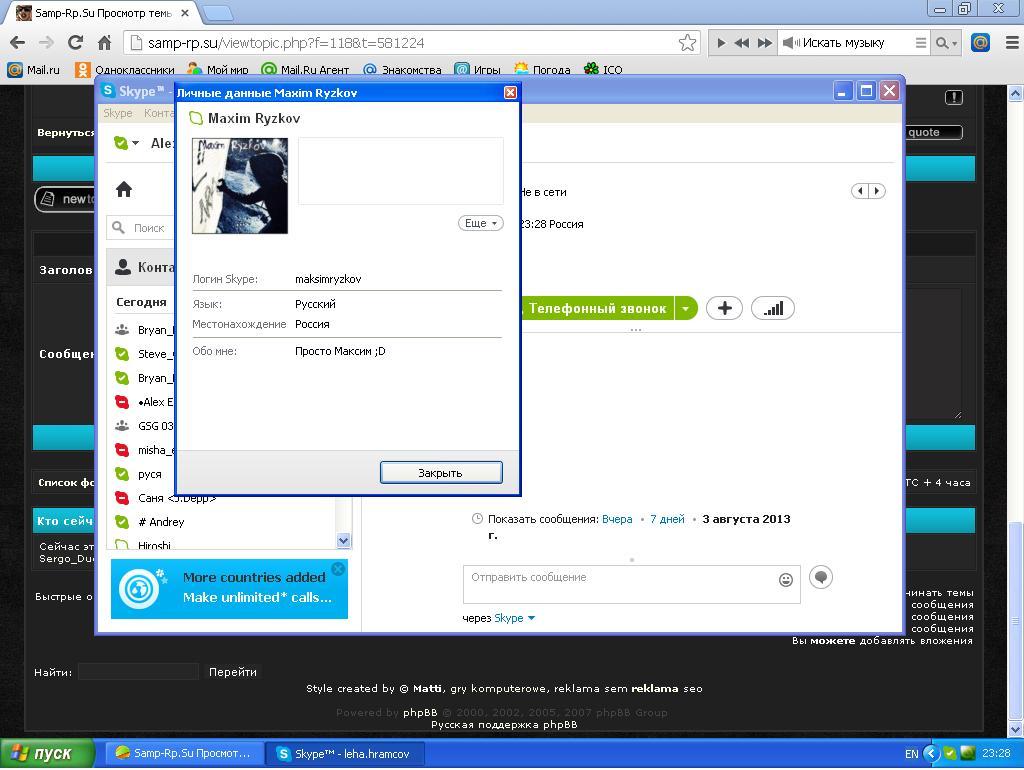Click the quote button on forum page
Screen dimensions: 1024x770
coord(933,133)
